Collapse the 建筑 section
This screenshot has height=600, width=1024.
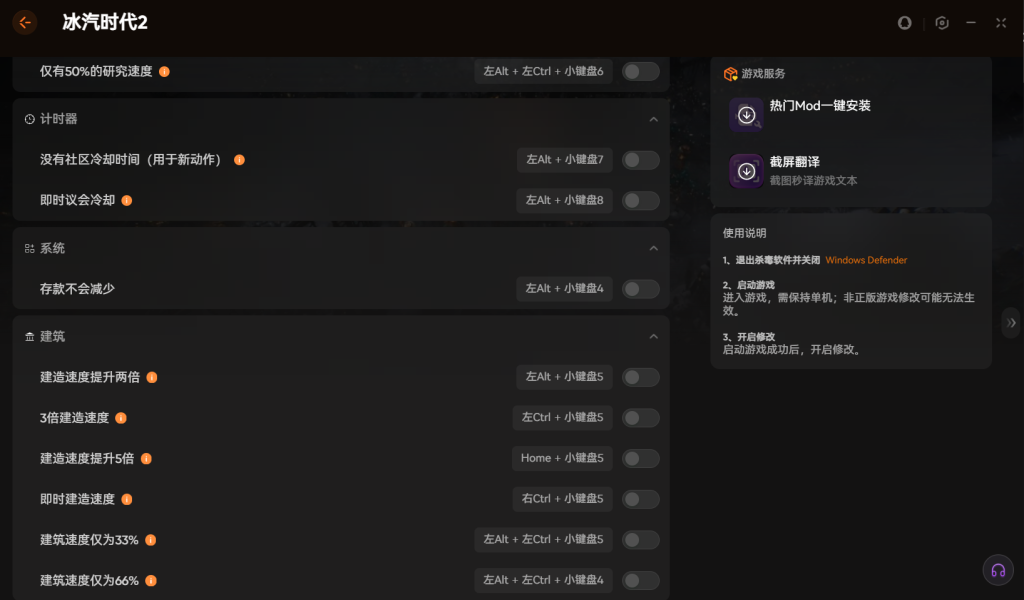[x=653, y=337]
